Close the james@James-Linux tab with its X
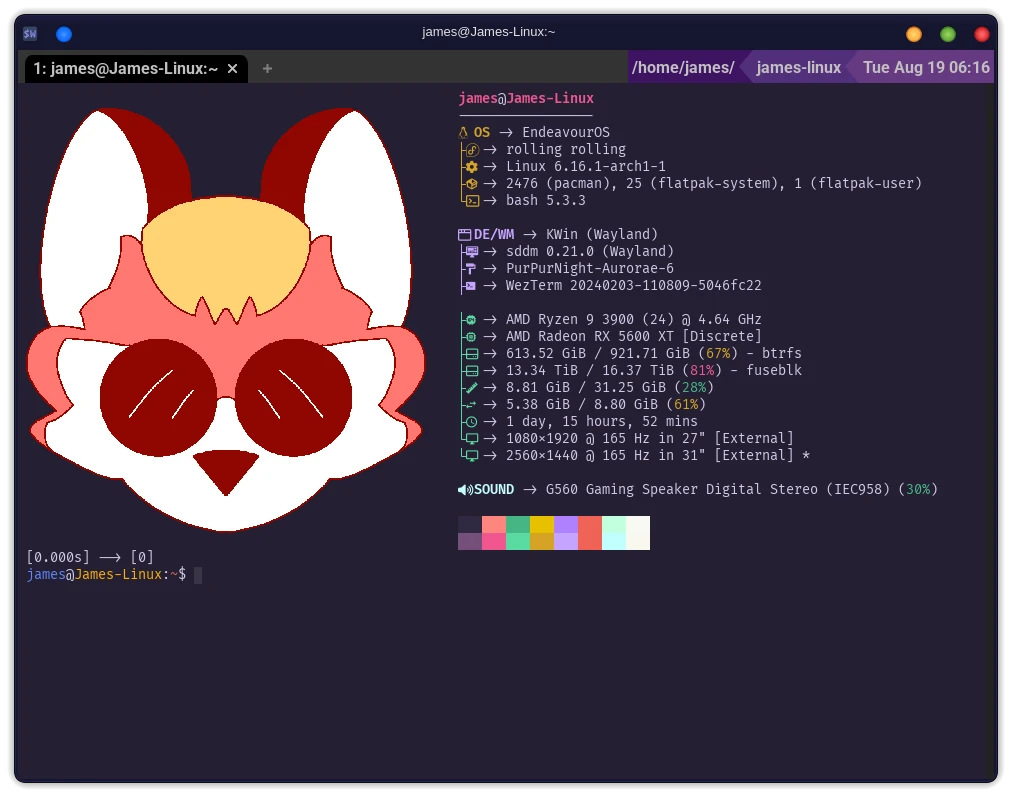Viewport: 1012px width, 797px height. [233, 69]
